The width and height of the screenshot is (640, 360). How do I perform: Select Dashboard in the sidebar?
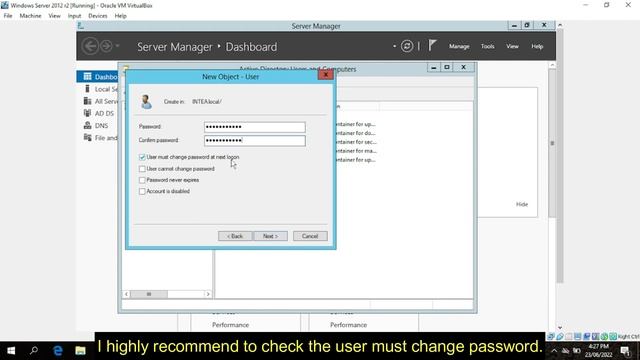[97, 77]
